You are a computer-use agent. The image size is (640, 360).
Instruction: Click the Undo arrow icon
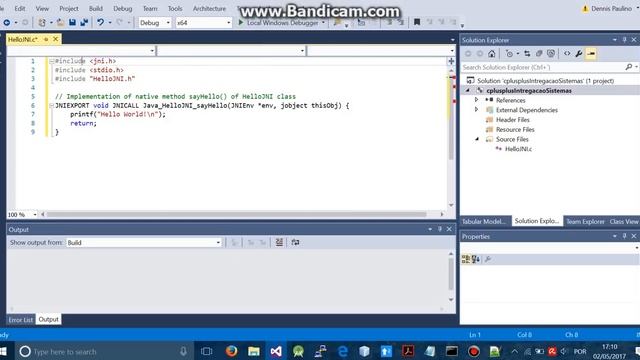click(100, 22)
